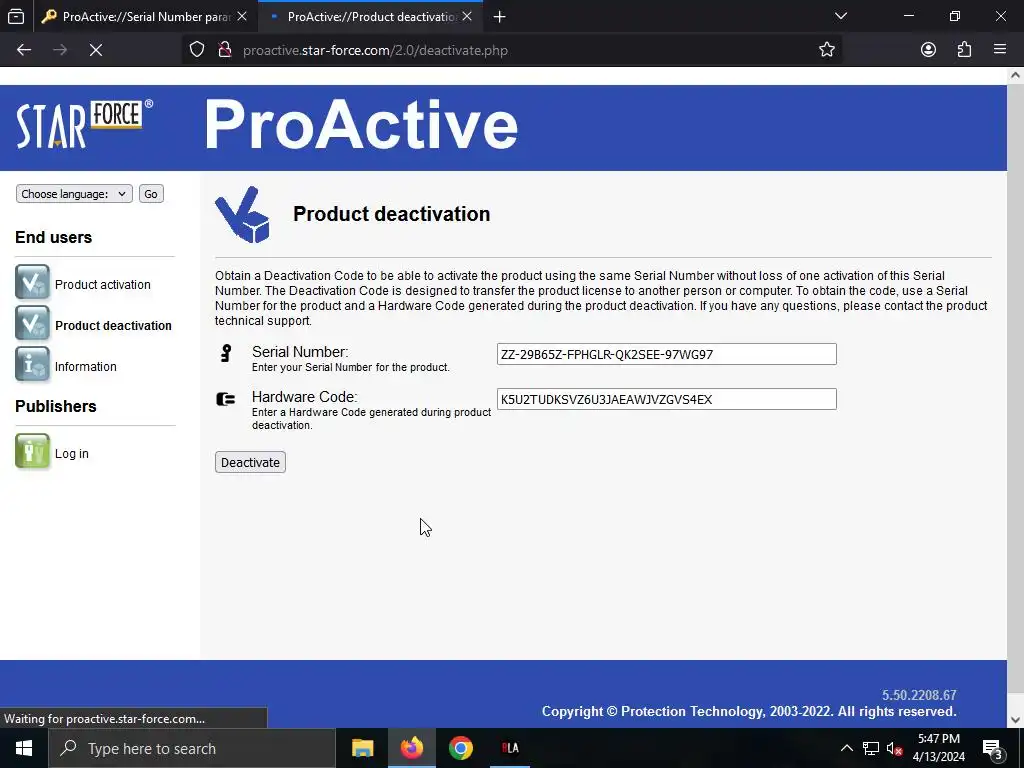1024x768 pixels.
Task: Click the Go language button
Action: pos(151,194)
